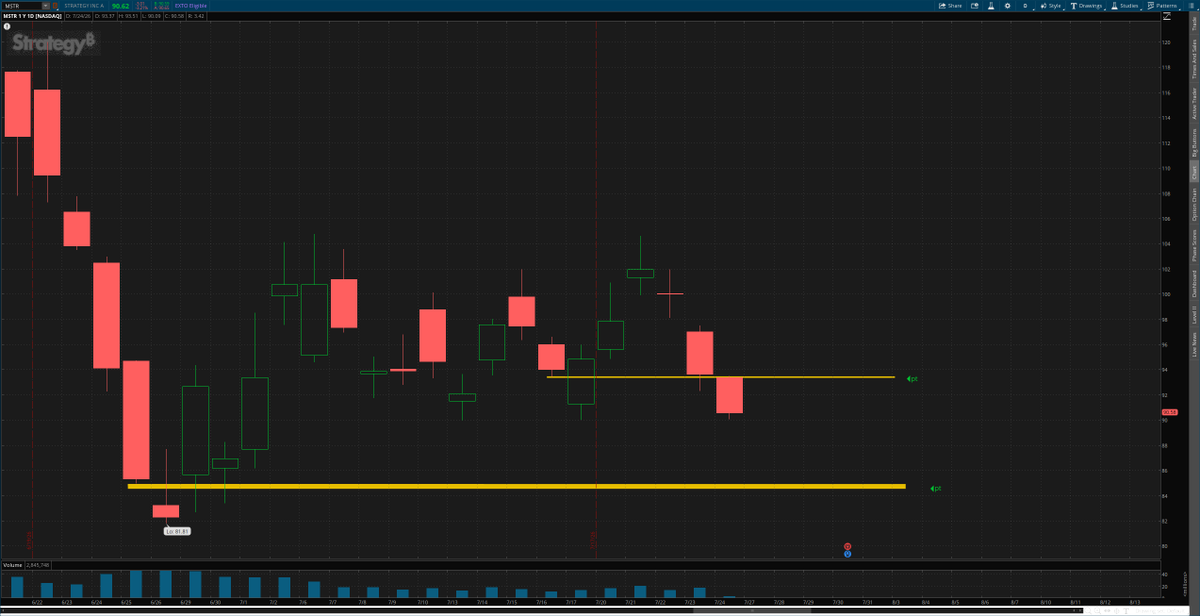
Task: Open the drawing count "0" dropdown
Action: click(x=1027, y=5)
